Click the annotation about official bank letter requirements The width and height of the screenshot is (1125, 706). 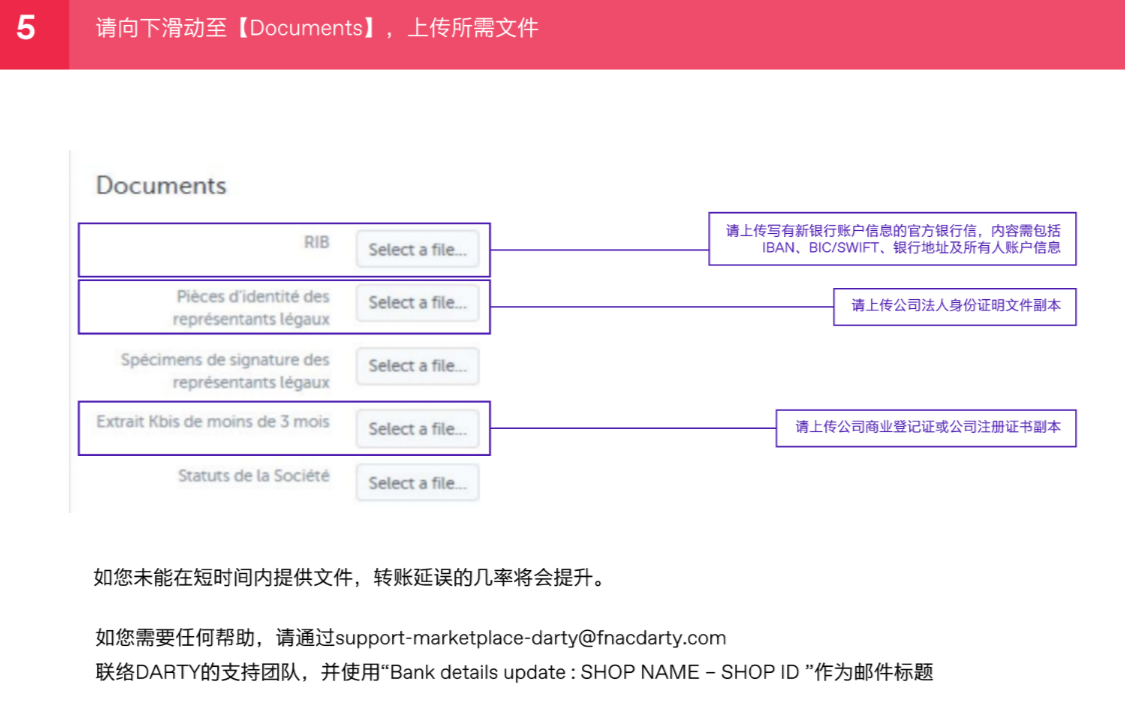point(892,239)
